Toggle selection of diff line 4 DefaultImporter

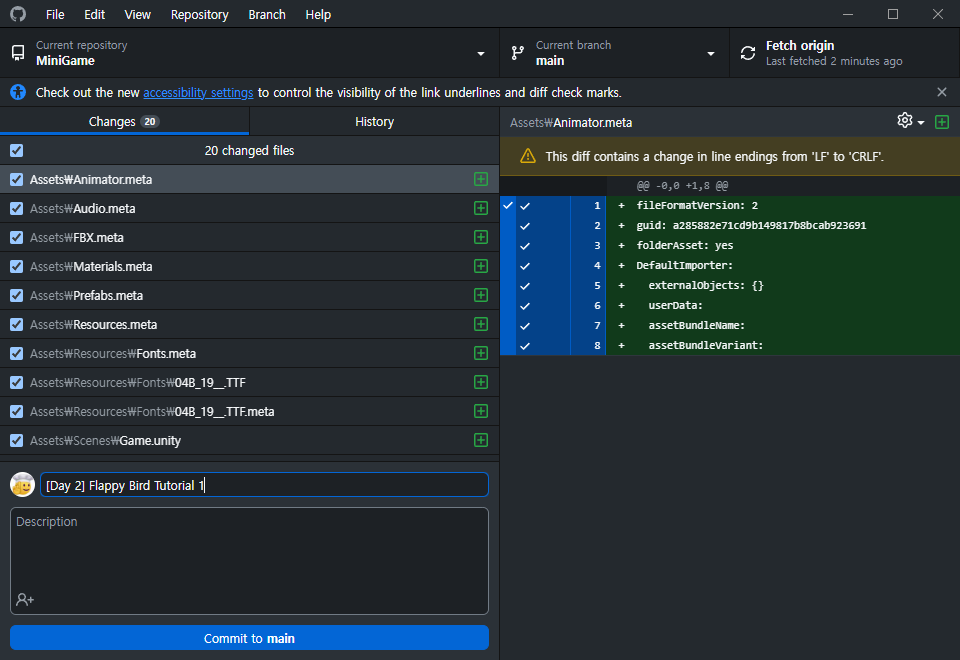(x=525, y=266)
